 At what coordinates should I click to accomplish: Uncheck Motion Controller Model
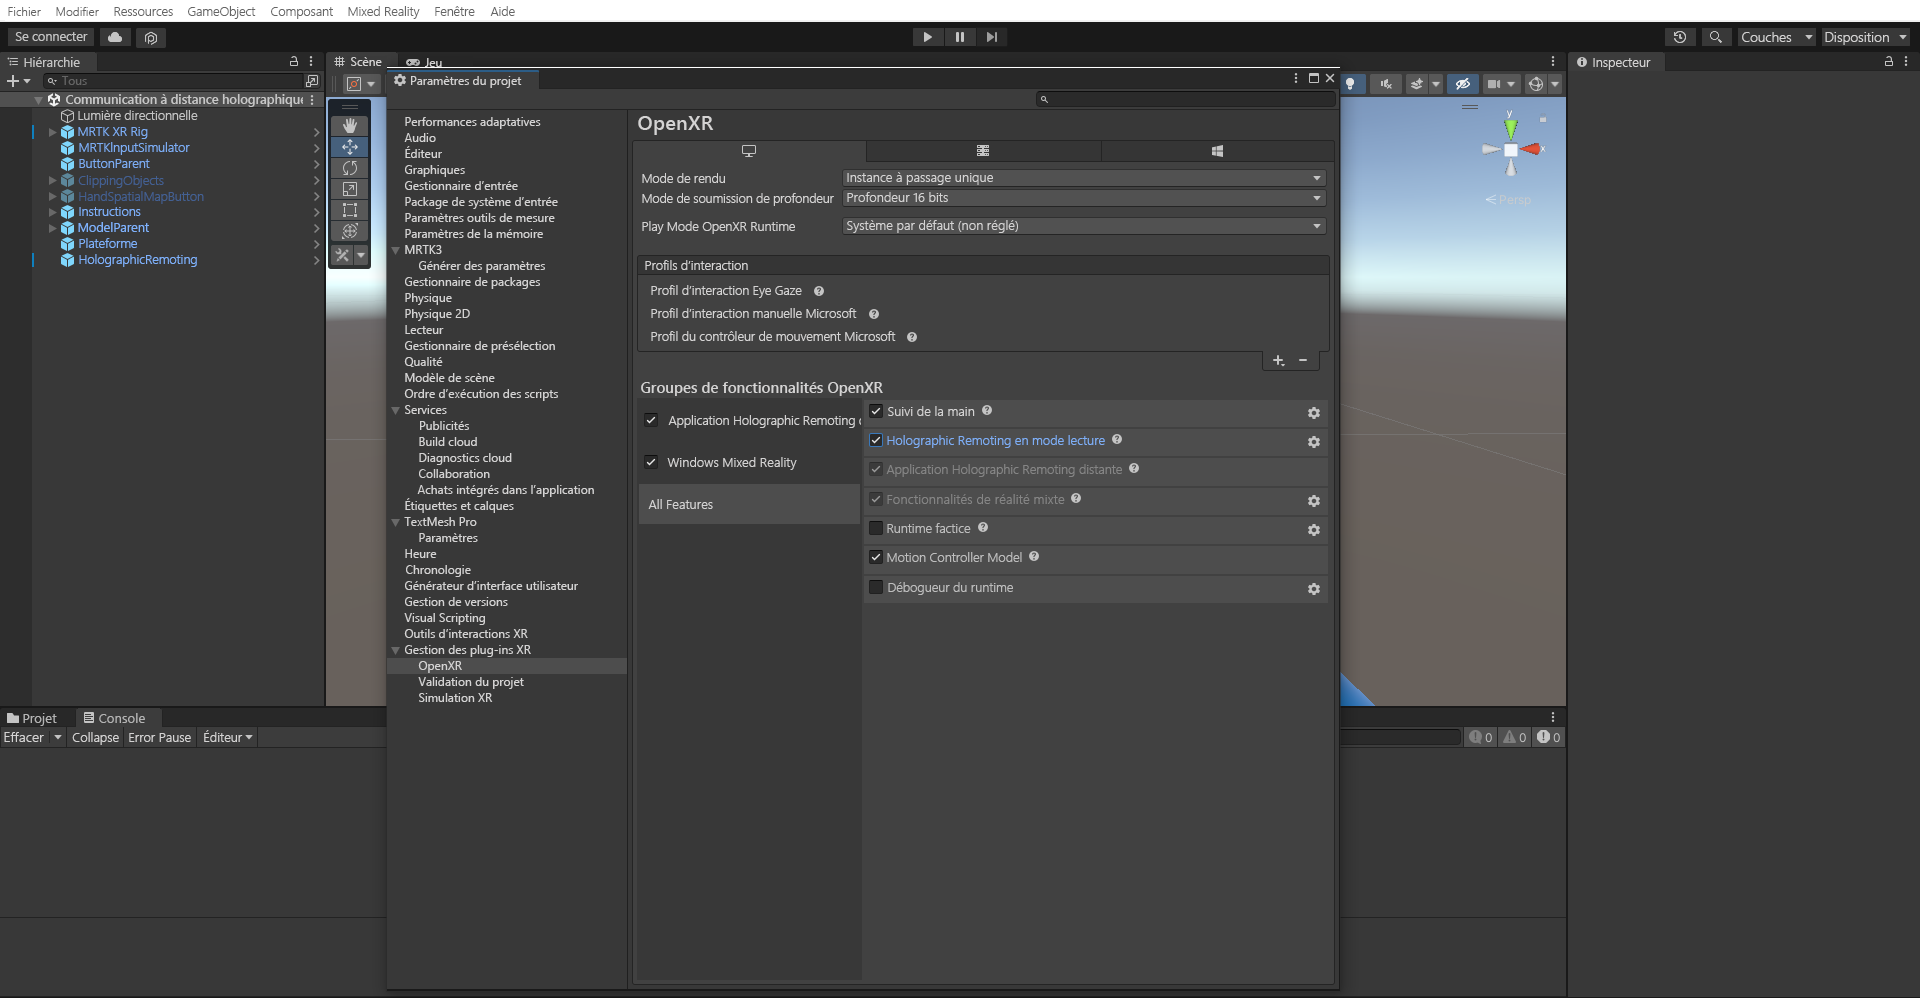pyautogui.click(x=877, y=557)
